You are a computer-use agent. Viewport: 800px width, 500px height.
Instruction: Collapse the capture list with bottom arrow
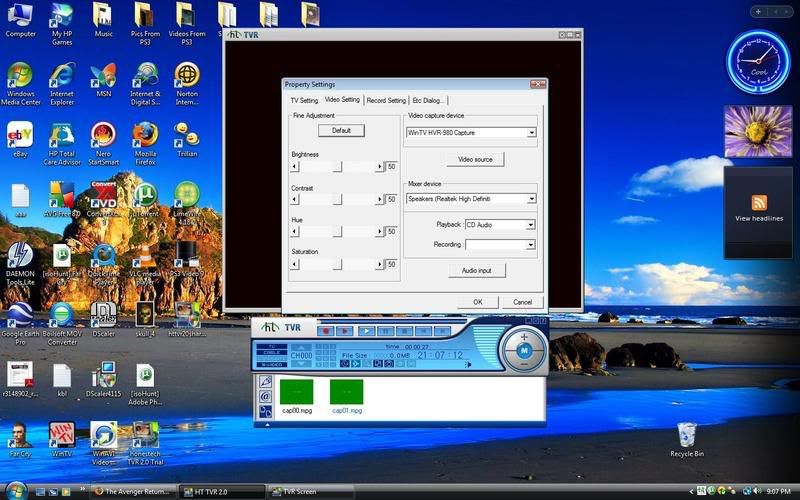pyautogui.click(x=267, y=424)
